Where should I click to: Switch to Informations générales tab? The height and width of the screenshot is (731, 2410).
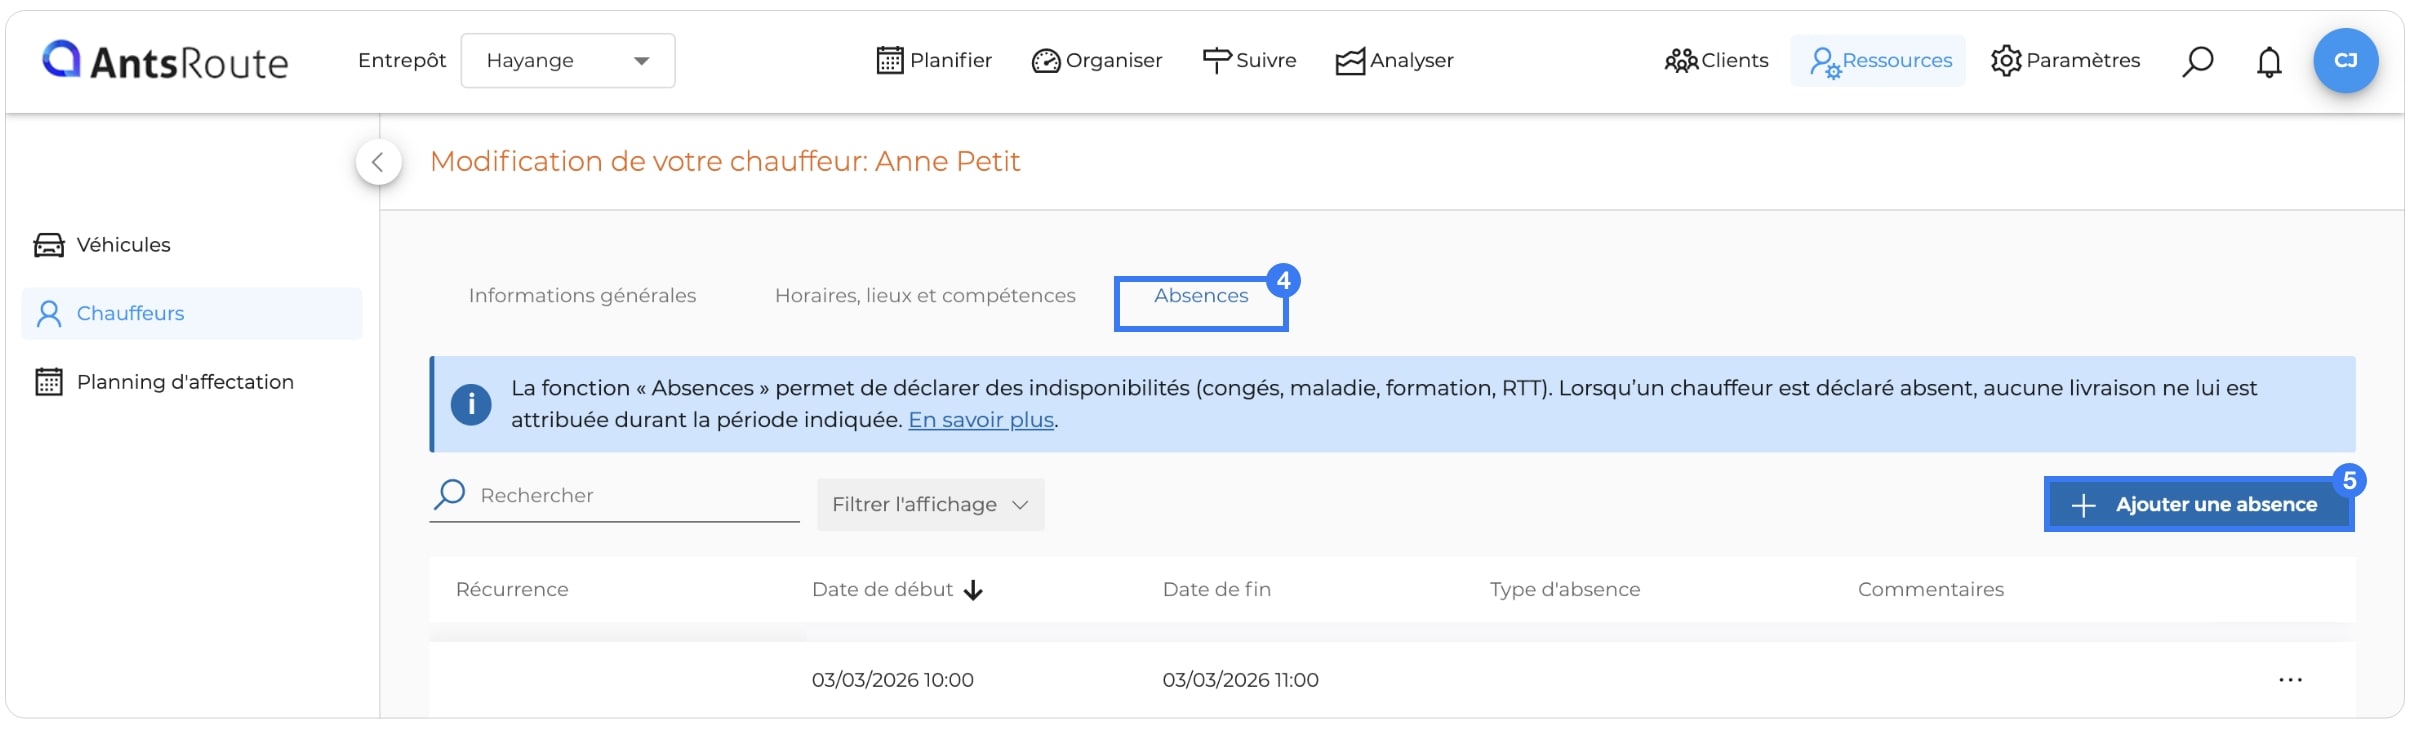(x=582, y=296)
